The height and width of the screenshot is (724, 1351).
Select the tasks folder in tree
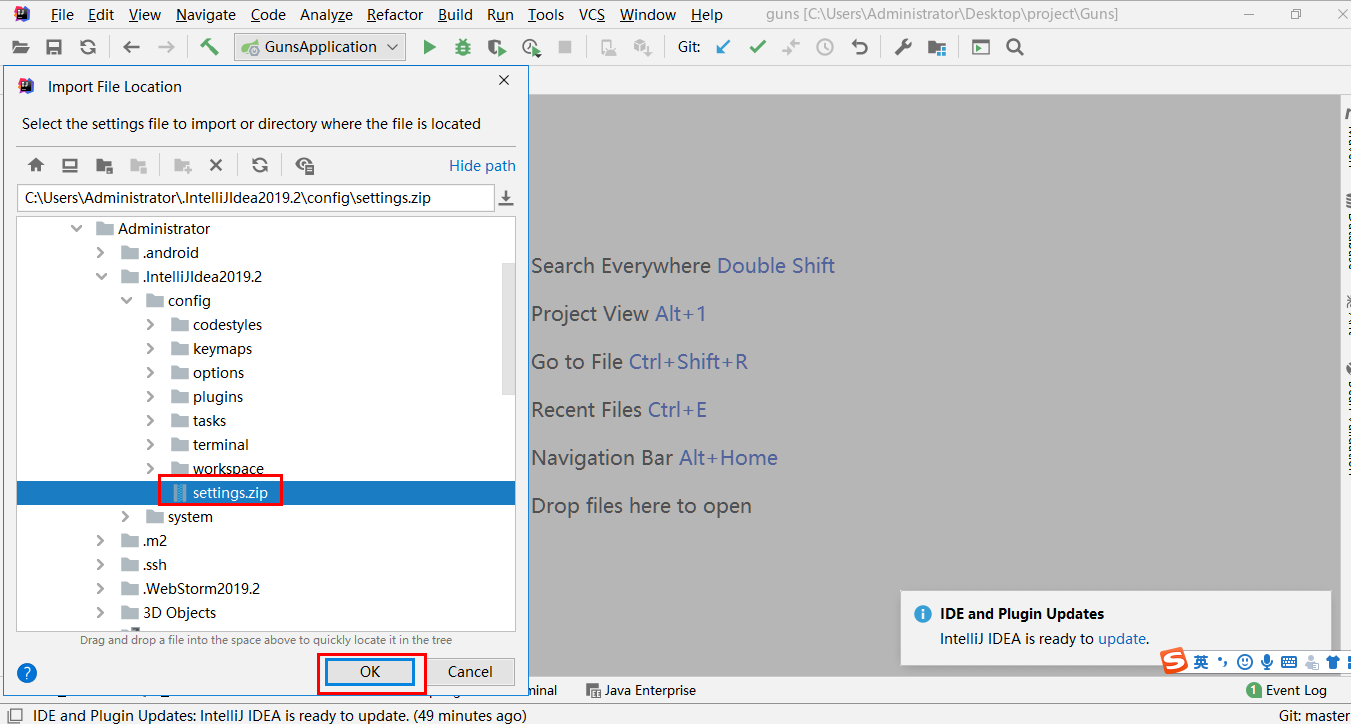point(209,421)
